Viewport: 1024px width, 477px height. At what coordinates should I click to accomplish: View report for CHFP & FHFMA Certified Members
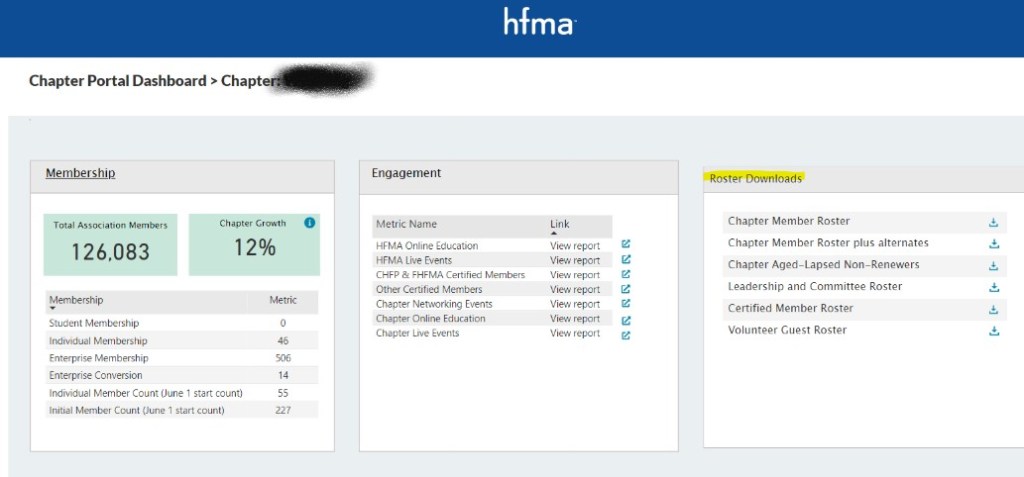tap(574, 275)
